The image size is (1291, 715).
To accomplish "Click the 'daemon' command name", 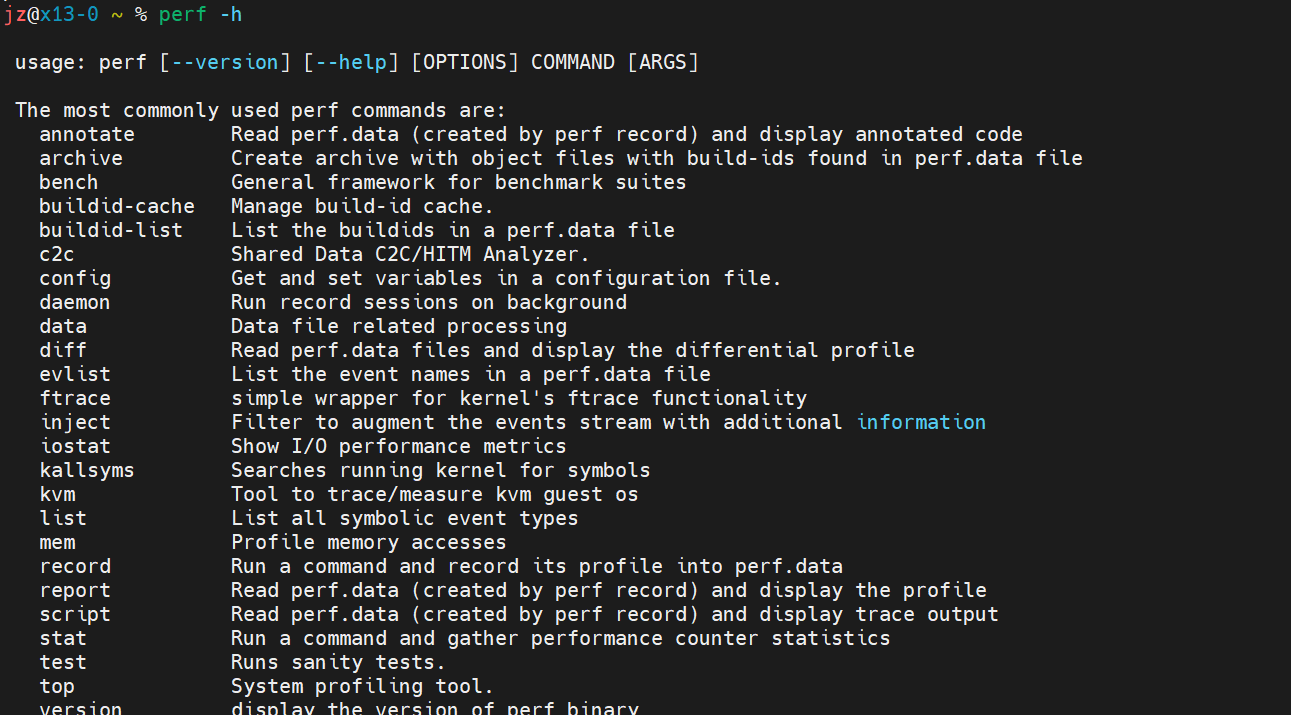I will [x=75, y=302].
